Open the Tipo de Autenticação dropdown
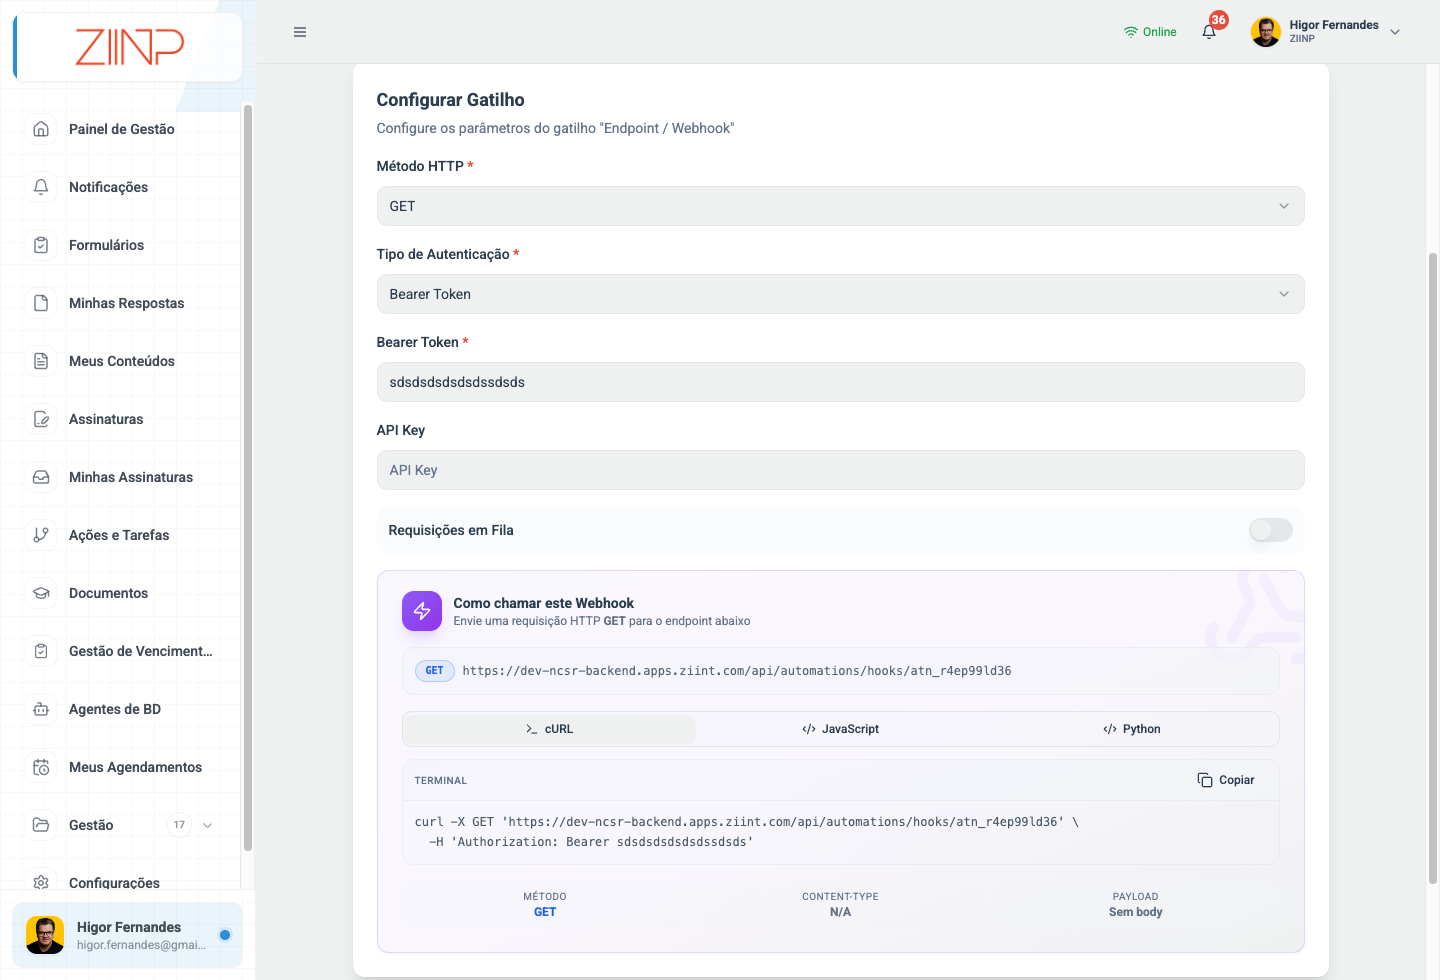The image size is (1440, 980). 840,294
